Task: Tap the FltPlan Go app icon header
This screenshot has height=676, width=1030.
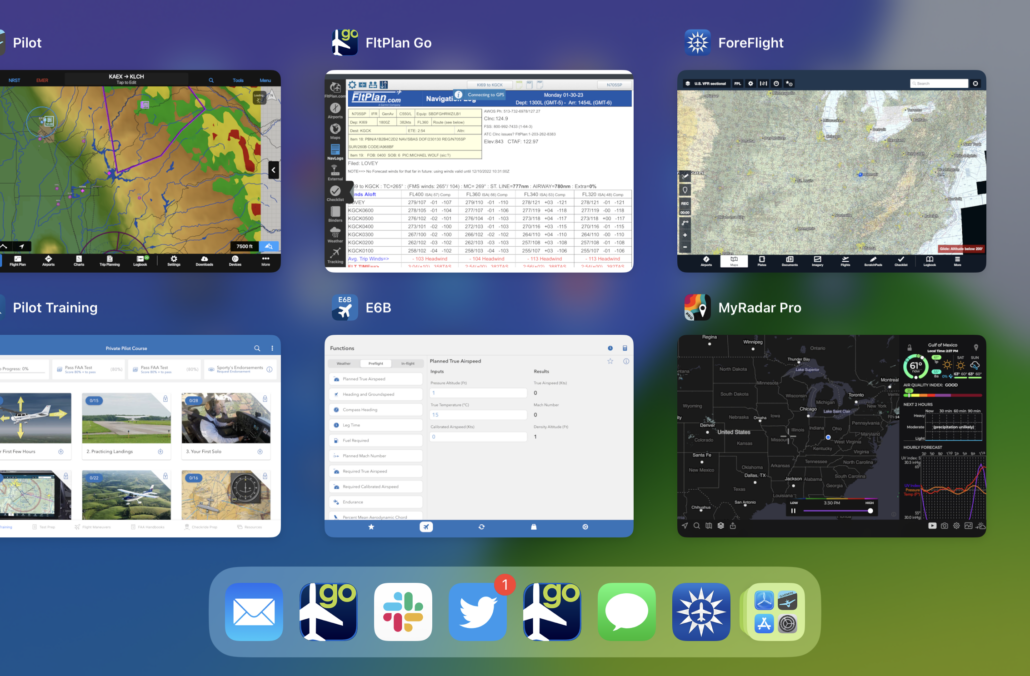Action: (x=344, y=43)
